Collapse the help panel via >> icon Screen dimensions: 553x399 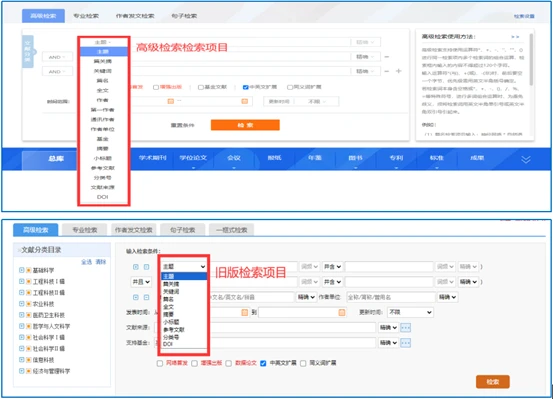point(515,37)
